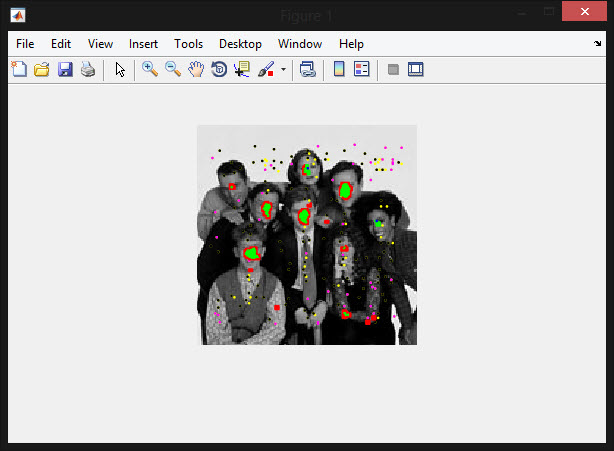Select the Data Cursor tool
Screen dimensions: 614x451
click(x=242, y=70)
